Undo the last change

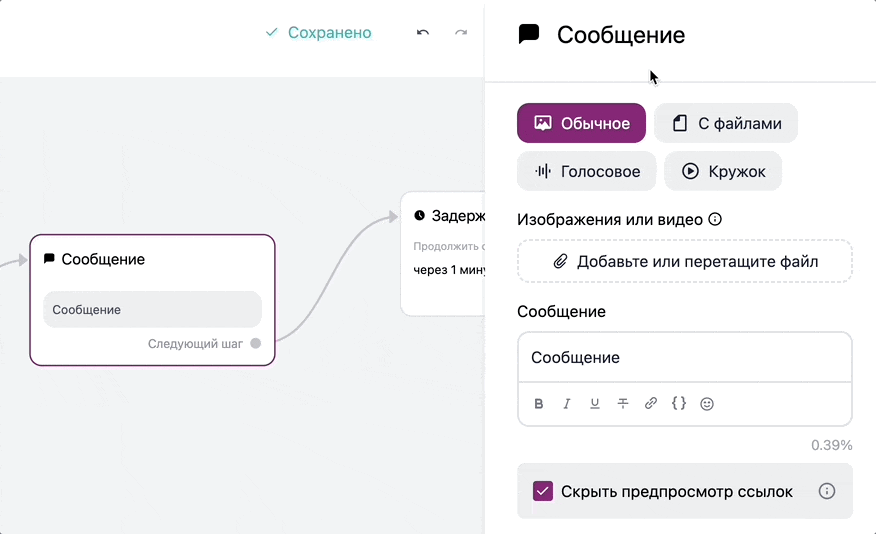coord(423,33)
